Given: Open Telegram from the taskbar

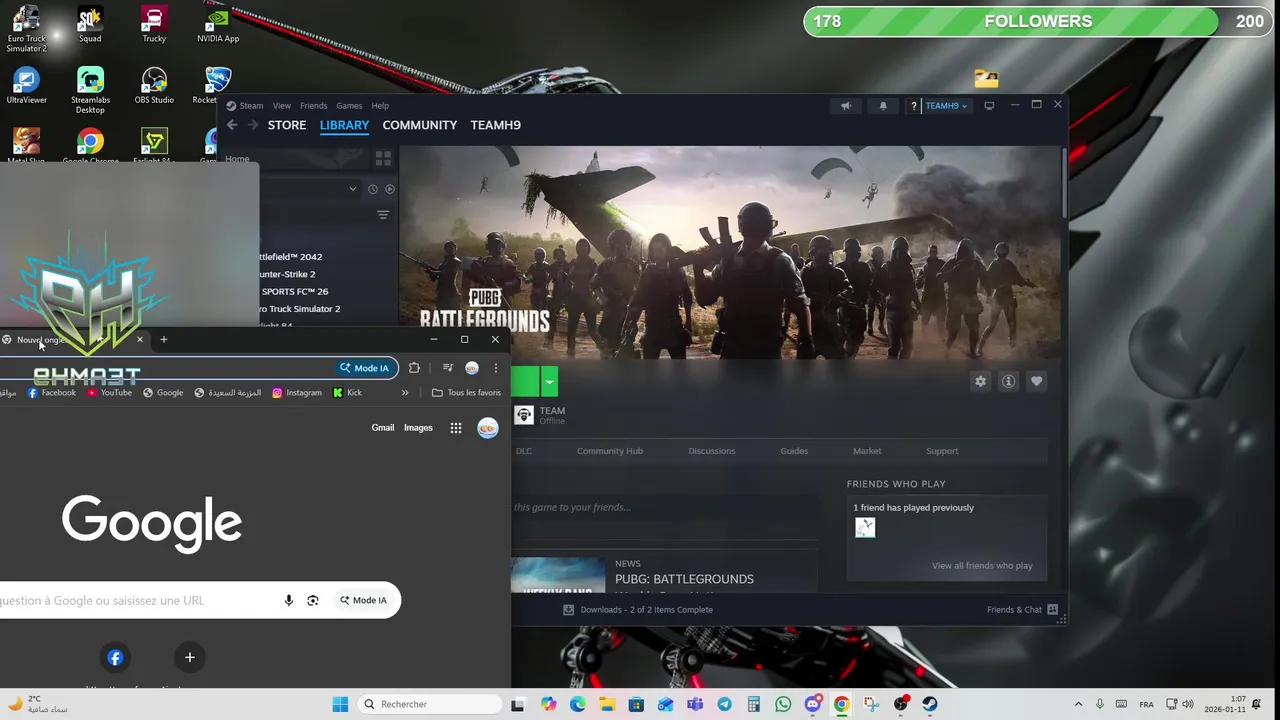Looking at the screenshot, I should pos(724,704).
